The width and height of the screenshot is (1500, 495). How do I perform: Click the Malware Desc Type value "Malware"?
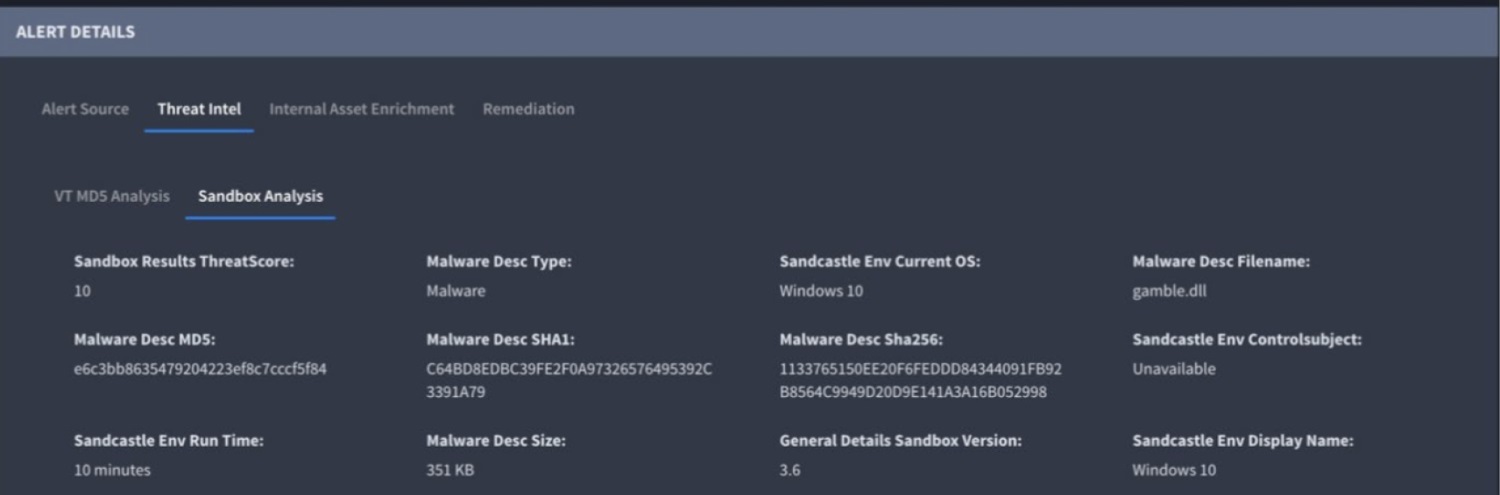tap(455, 291)
